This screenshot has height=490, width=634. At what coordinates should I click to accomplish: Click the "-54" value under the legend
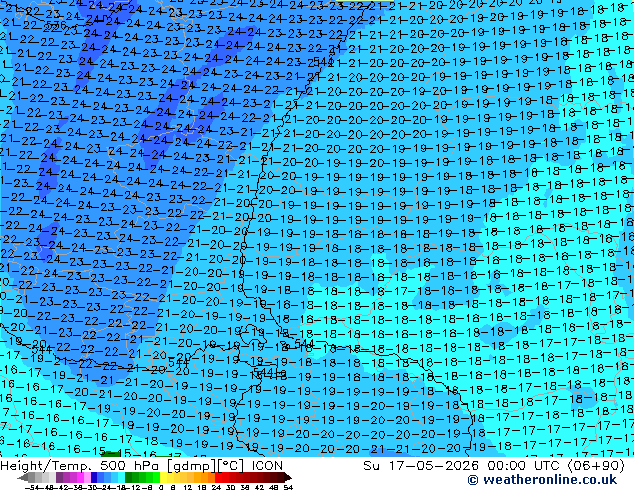[x=32, y=487]
